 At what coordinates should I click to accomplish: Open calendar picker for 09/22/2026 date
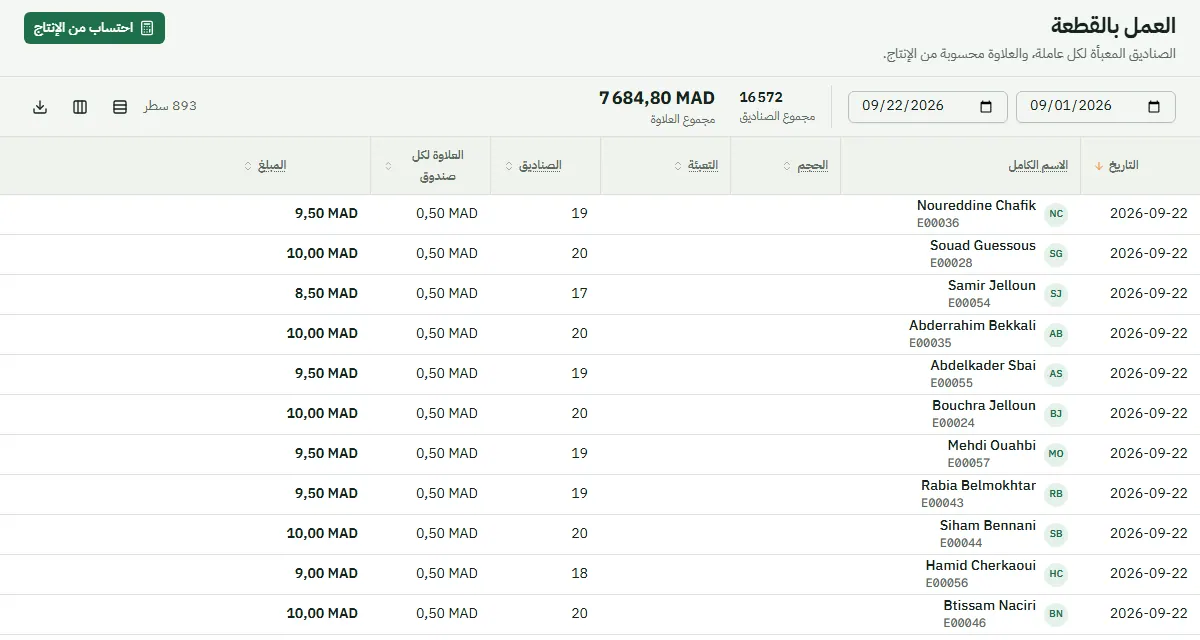(986, 107)
